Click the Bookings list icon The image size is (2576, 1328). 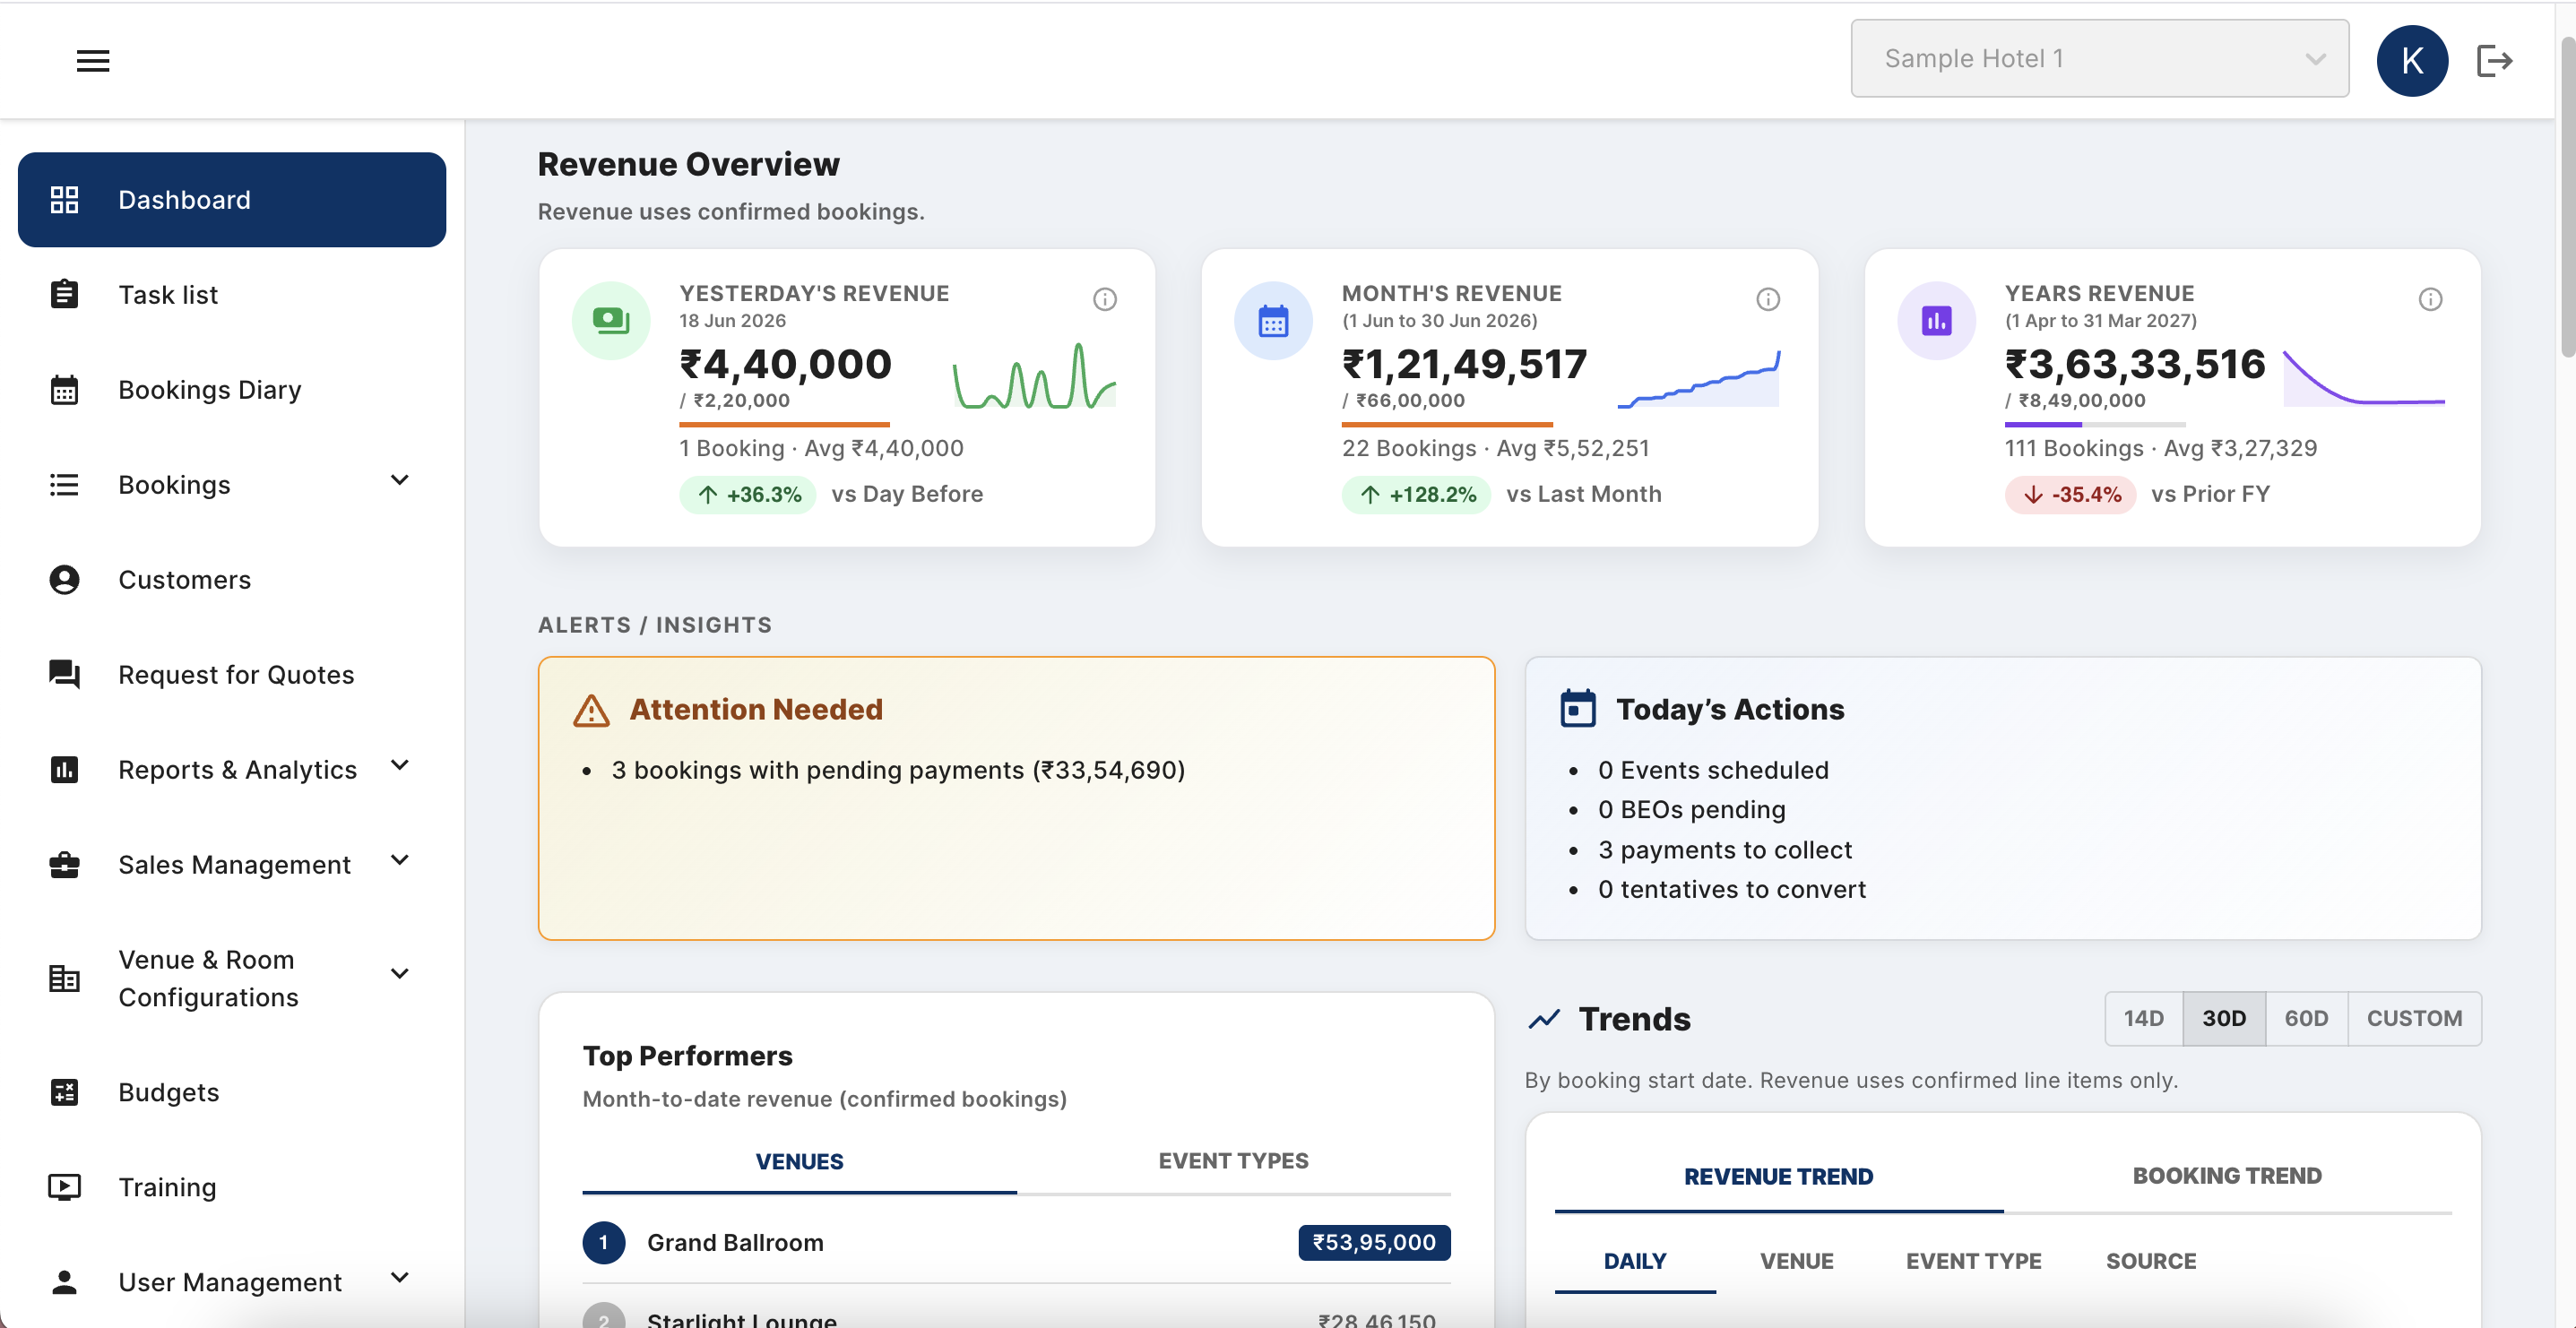coord(64,485)
